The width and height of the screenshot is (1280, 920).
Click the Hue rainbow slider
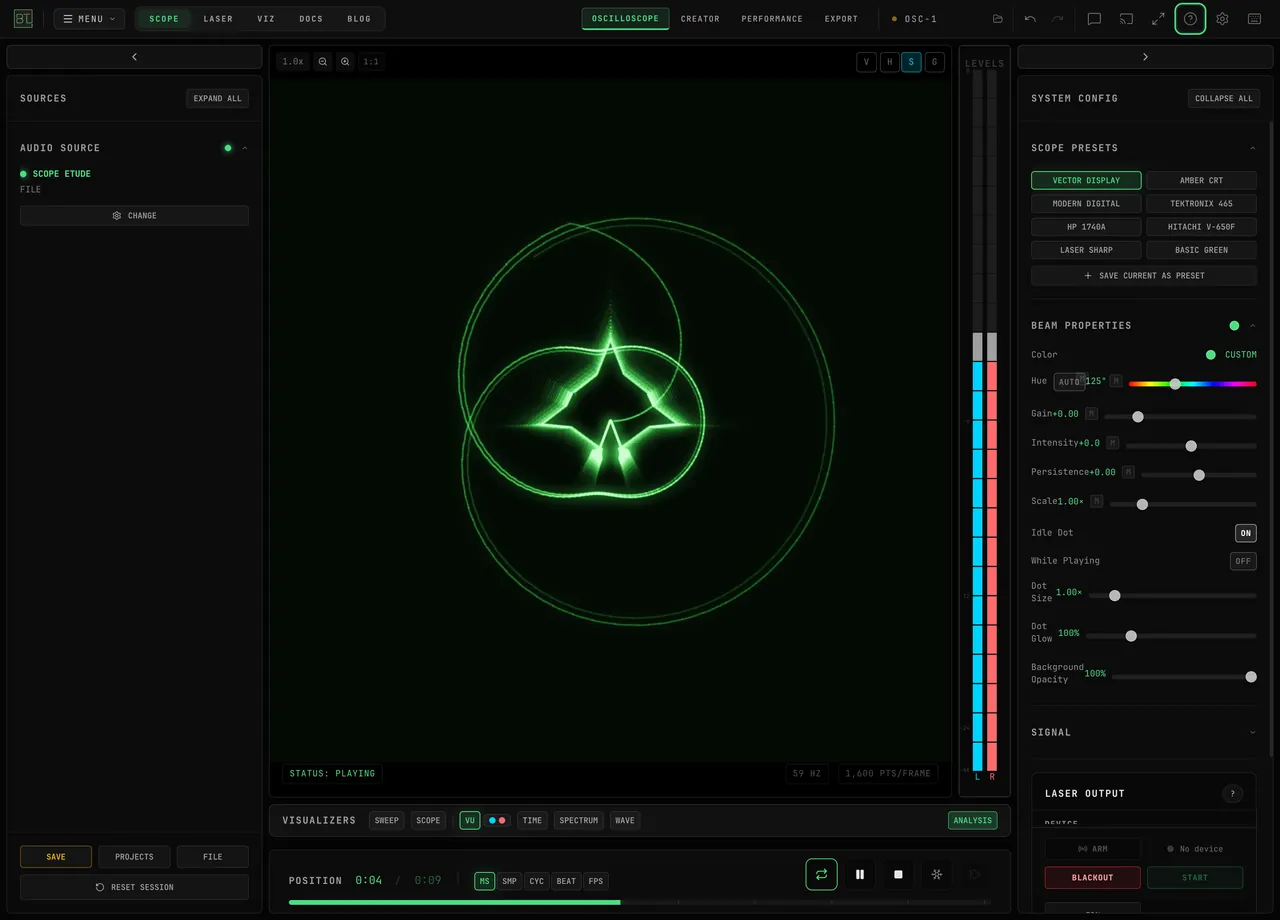point(1193,384)
